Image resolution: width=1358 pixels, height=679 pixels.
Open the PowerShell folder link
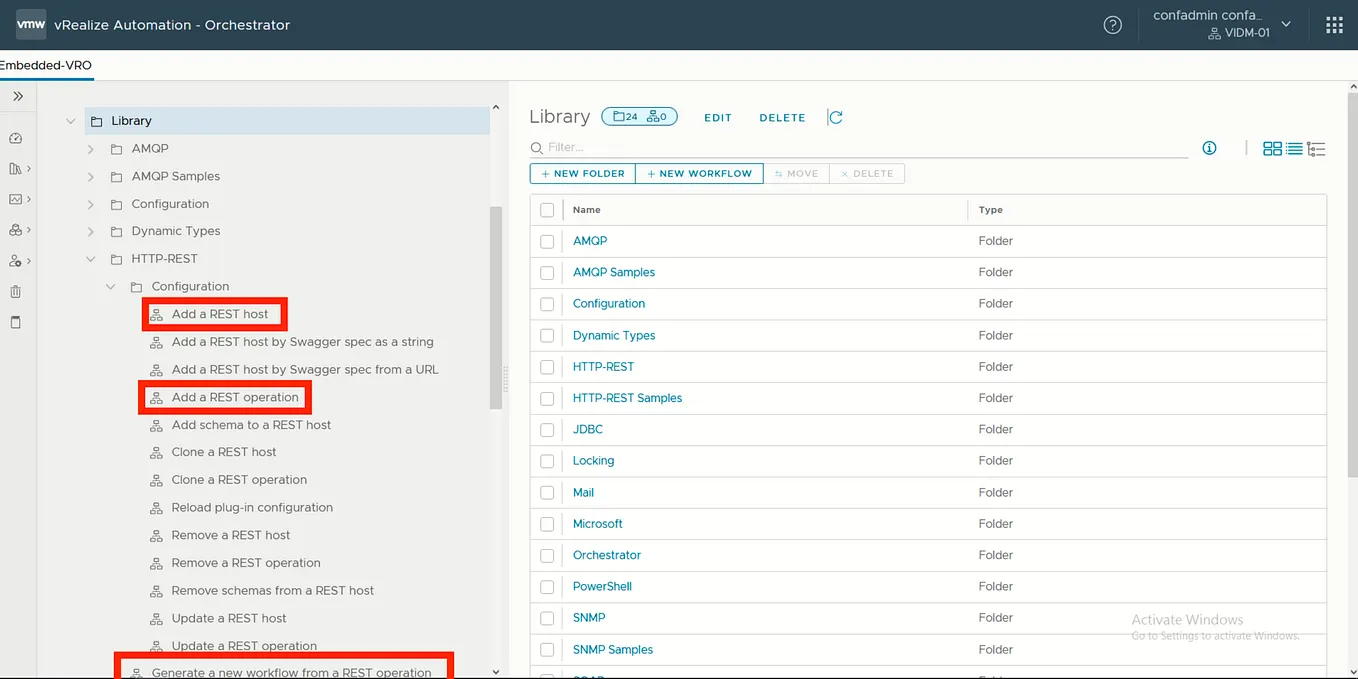[x=602, y=586]
